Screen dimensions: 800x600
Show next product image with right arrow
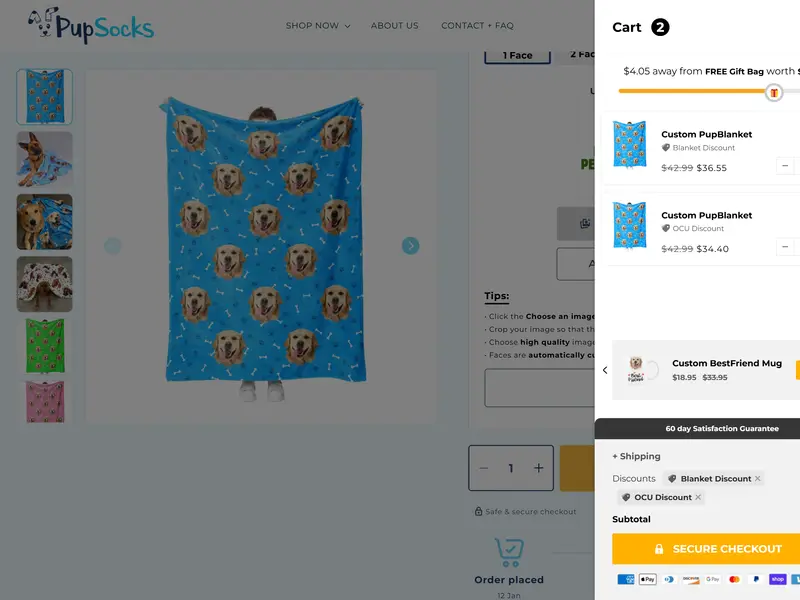(410, 246)
